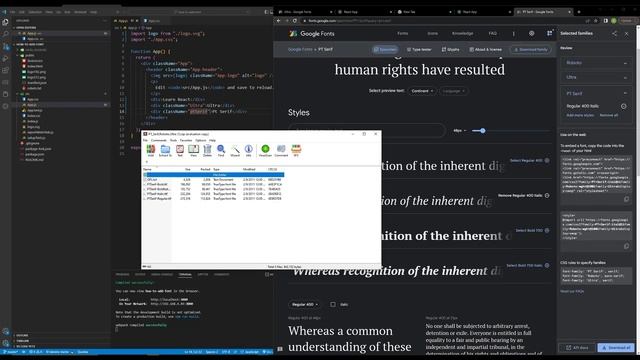
Task: Open VS Code Manage gear icon
Action: point(5,343)
